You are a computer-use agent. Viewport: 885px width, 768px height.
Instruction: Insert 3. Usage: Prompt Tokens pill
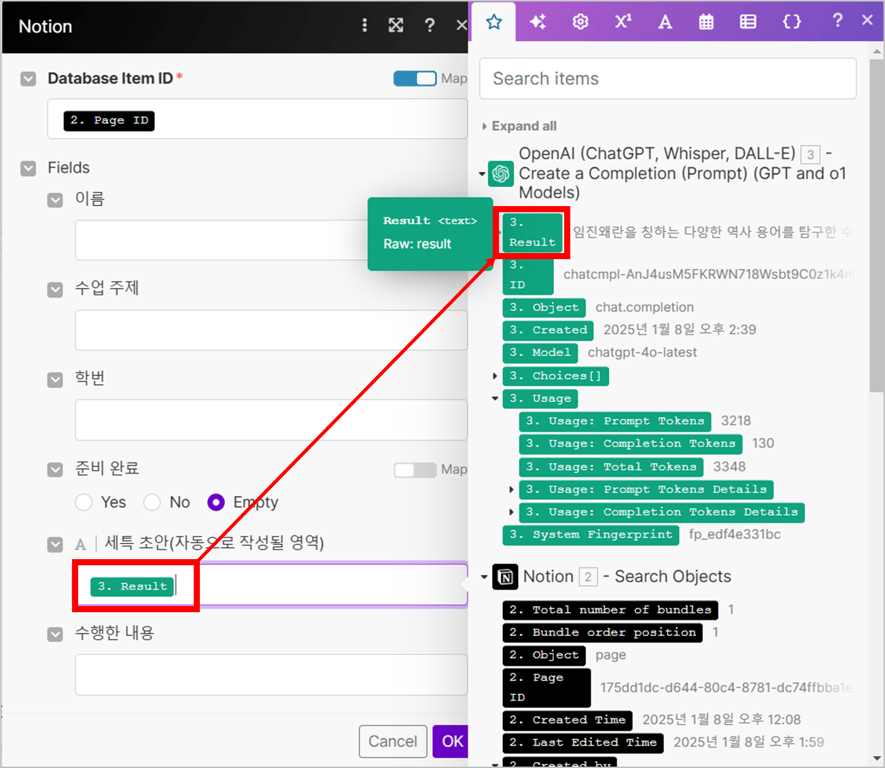(x=615, y=421)
